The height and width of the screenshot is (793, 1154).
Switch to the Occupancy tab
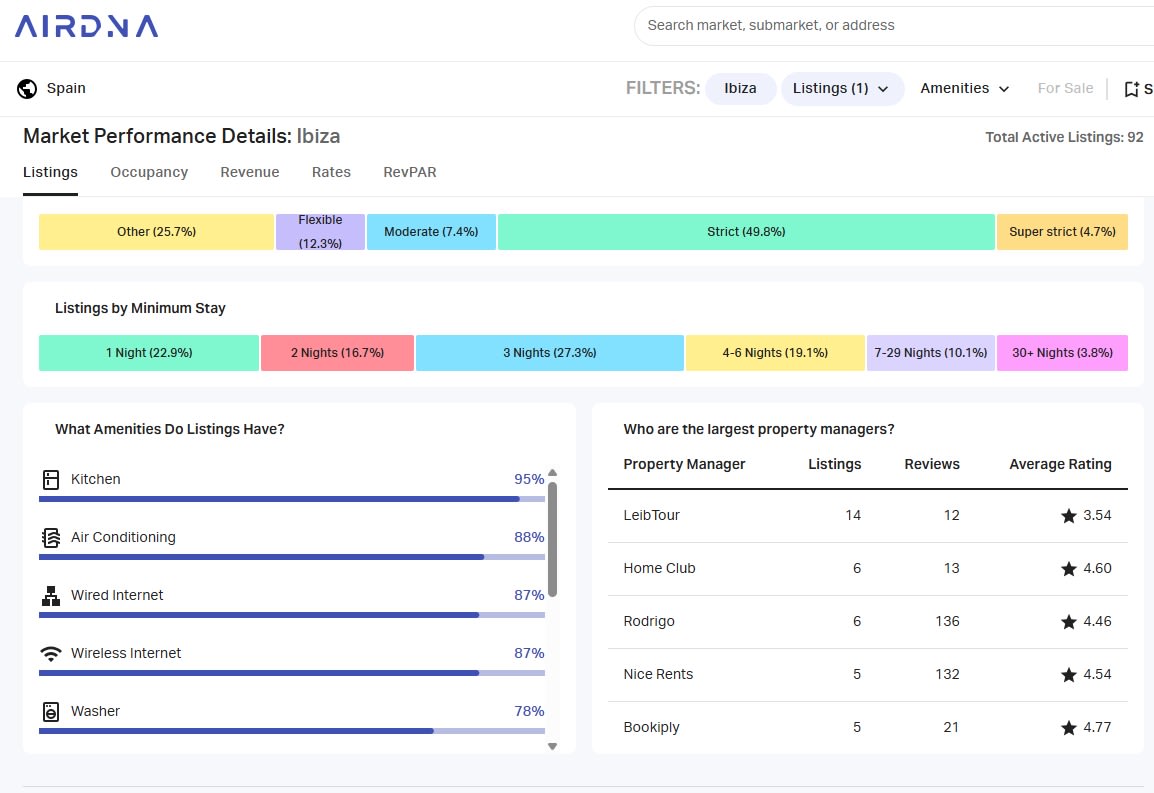click(149, 172)
